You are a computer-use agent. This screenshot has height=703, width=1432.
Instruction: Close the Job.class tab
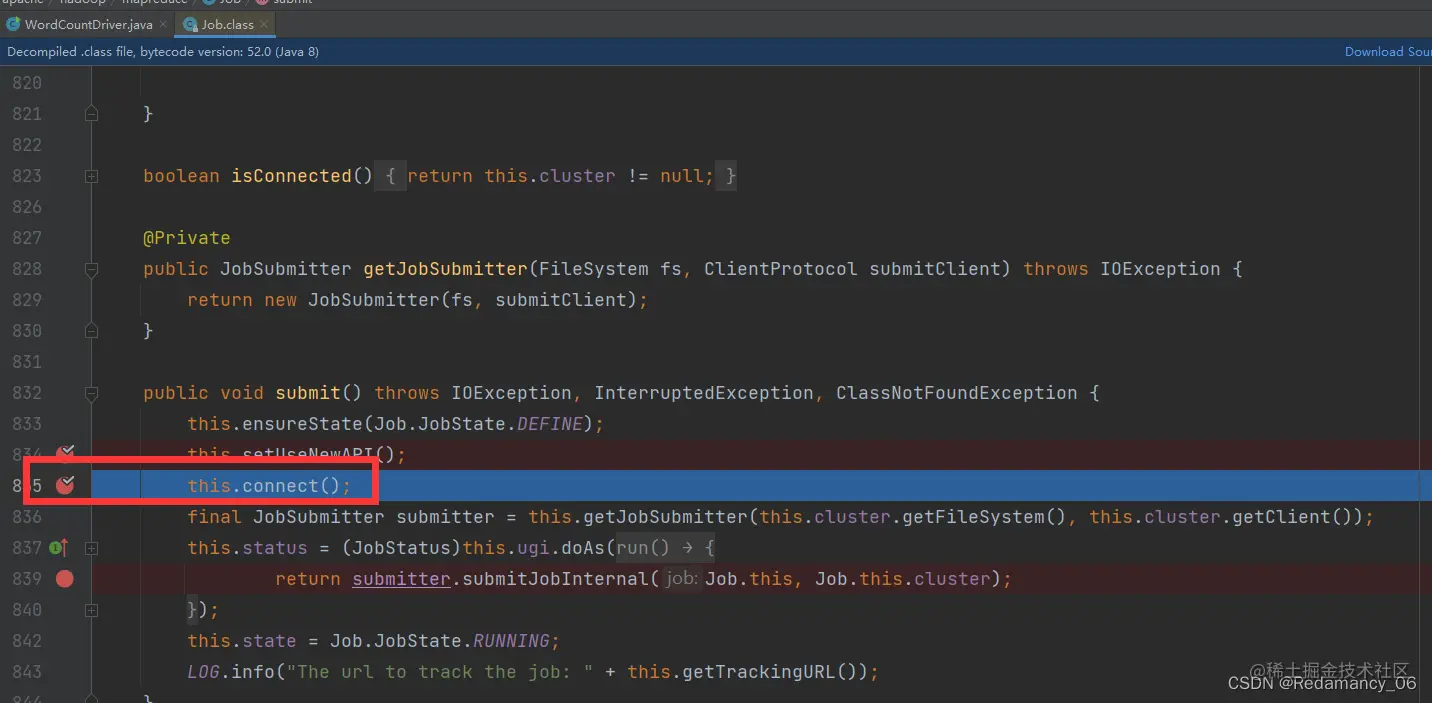(264, 24)
